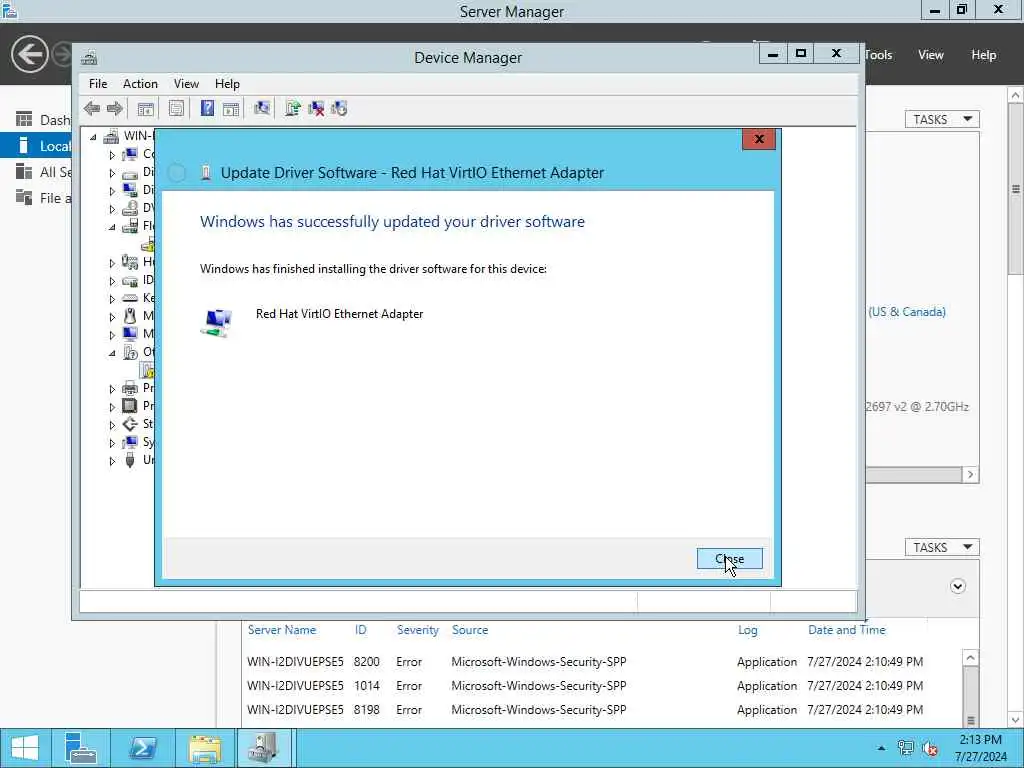Select the event row with ID 8200
This screenshot has height=768, width=1024.
click(603, 662)
